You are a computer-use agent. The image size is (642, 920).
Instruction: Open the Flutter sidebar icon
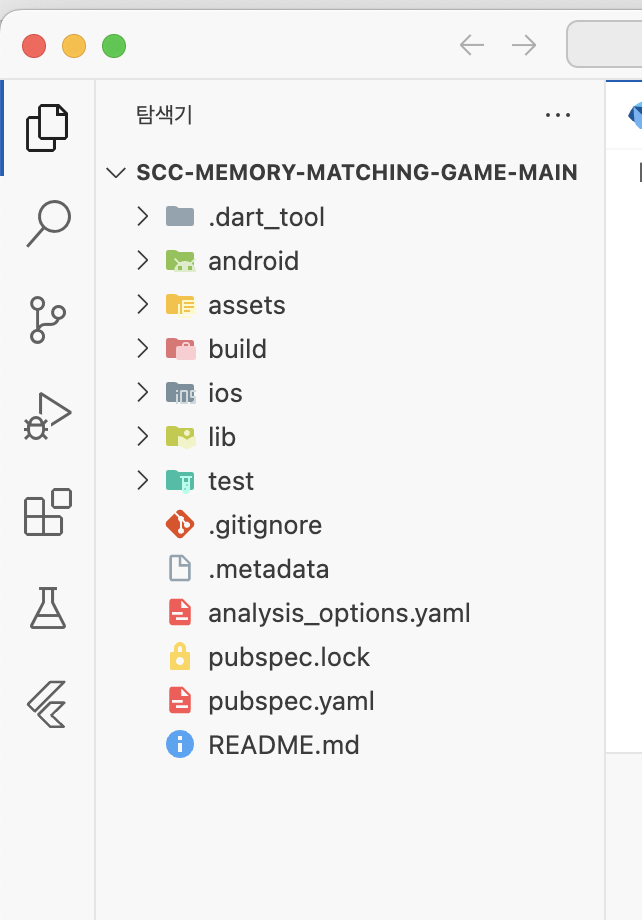(x=47, y=704)
